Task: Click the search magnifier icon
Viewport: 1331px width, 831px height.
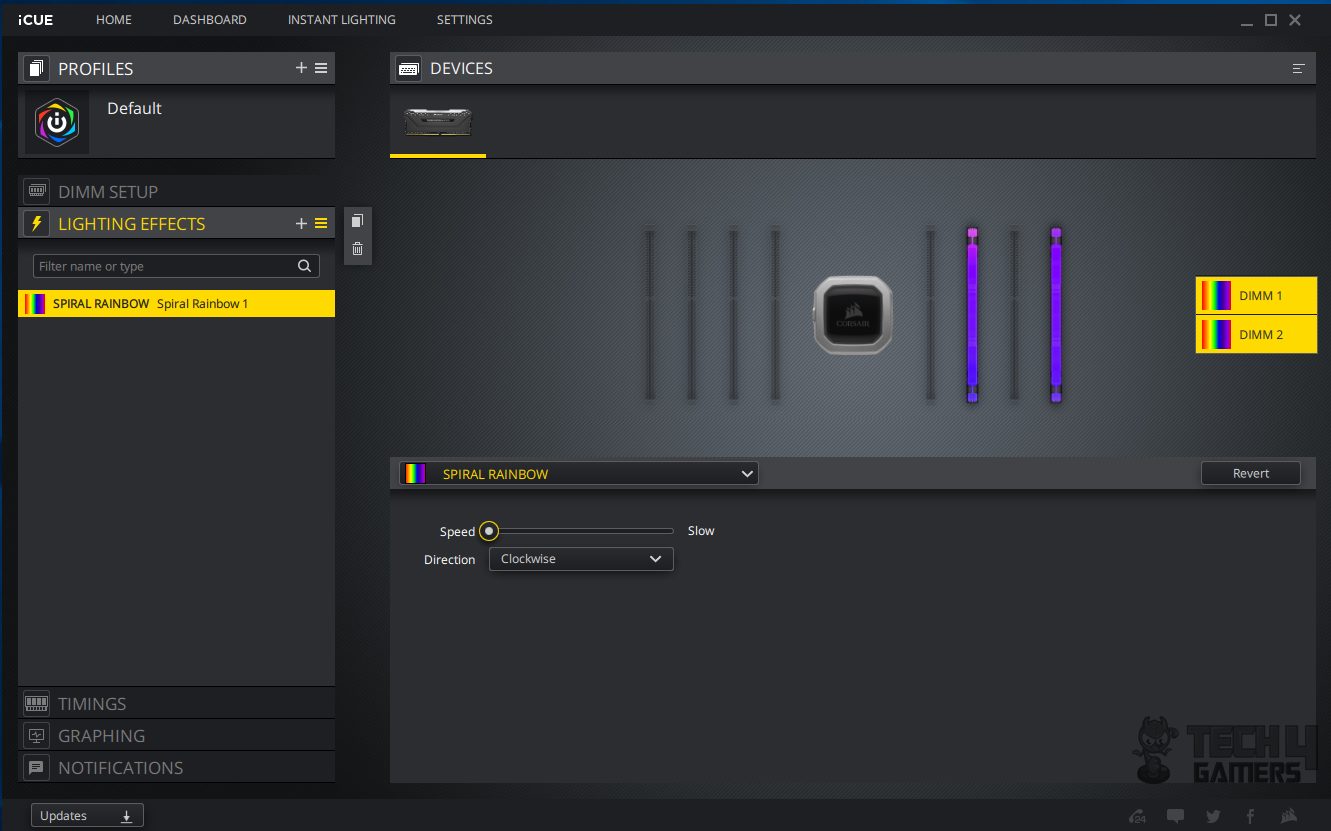Action: [x=305, y=266]
